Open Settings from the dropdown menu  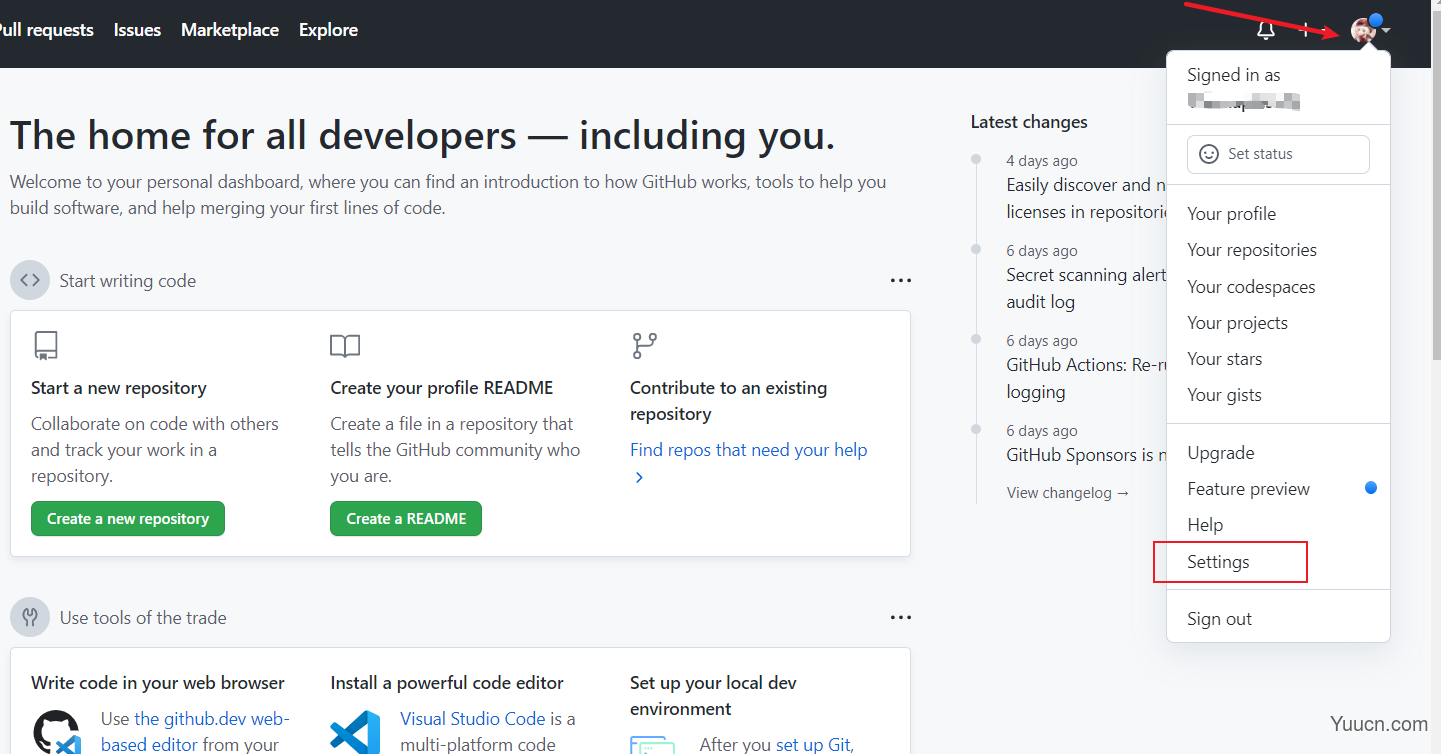[x=1278, y=562]
